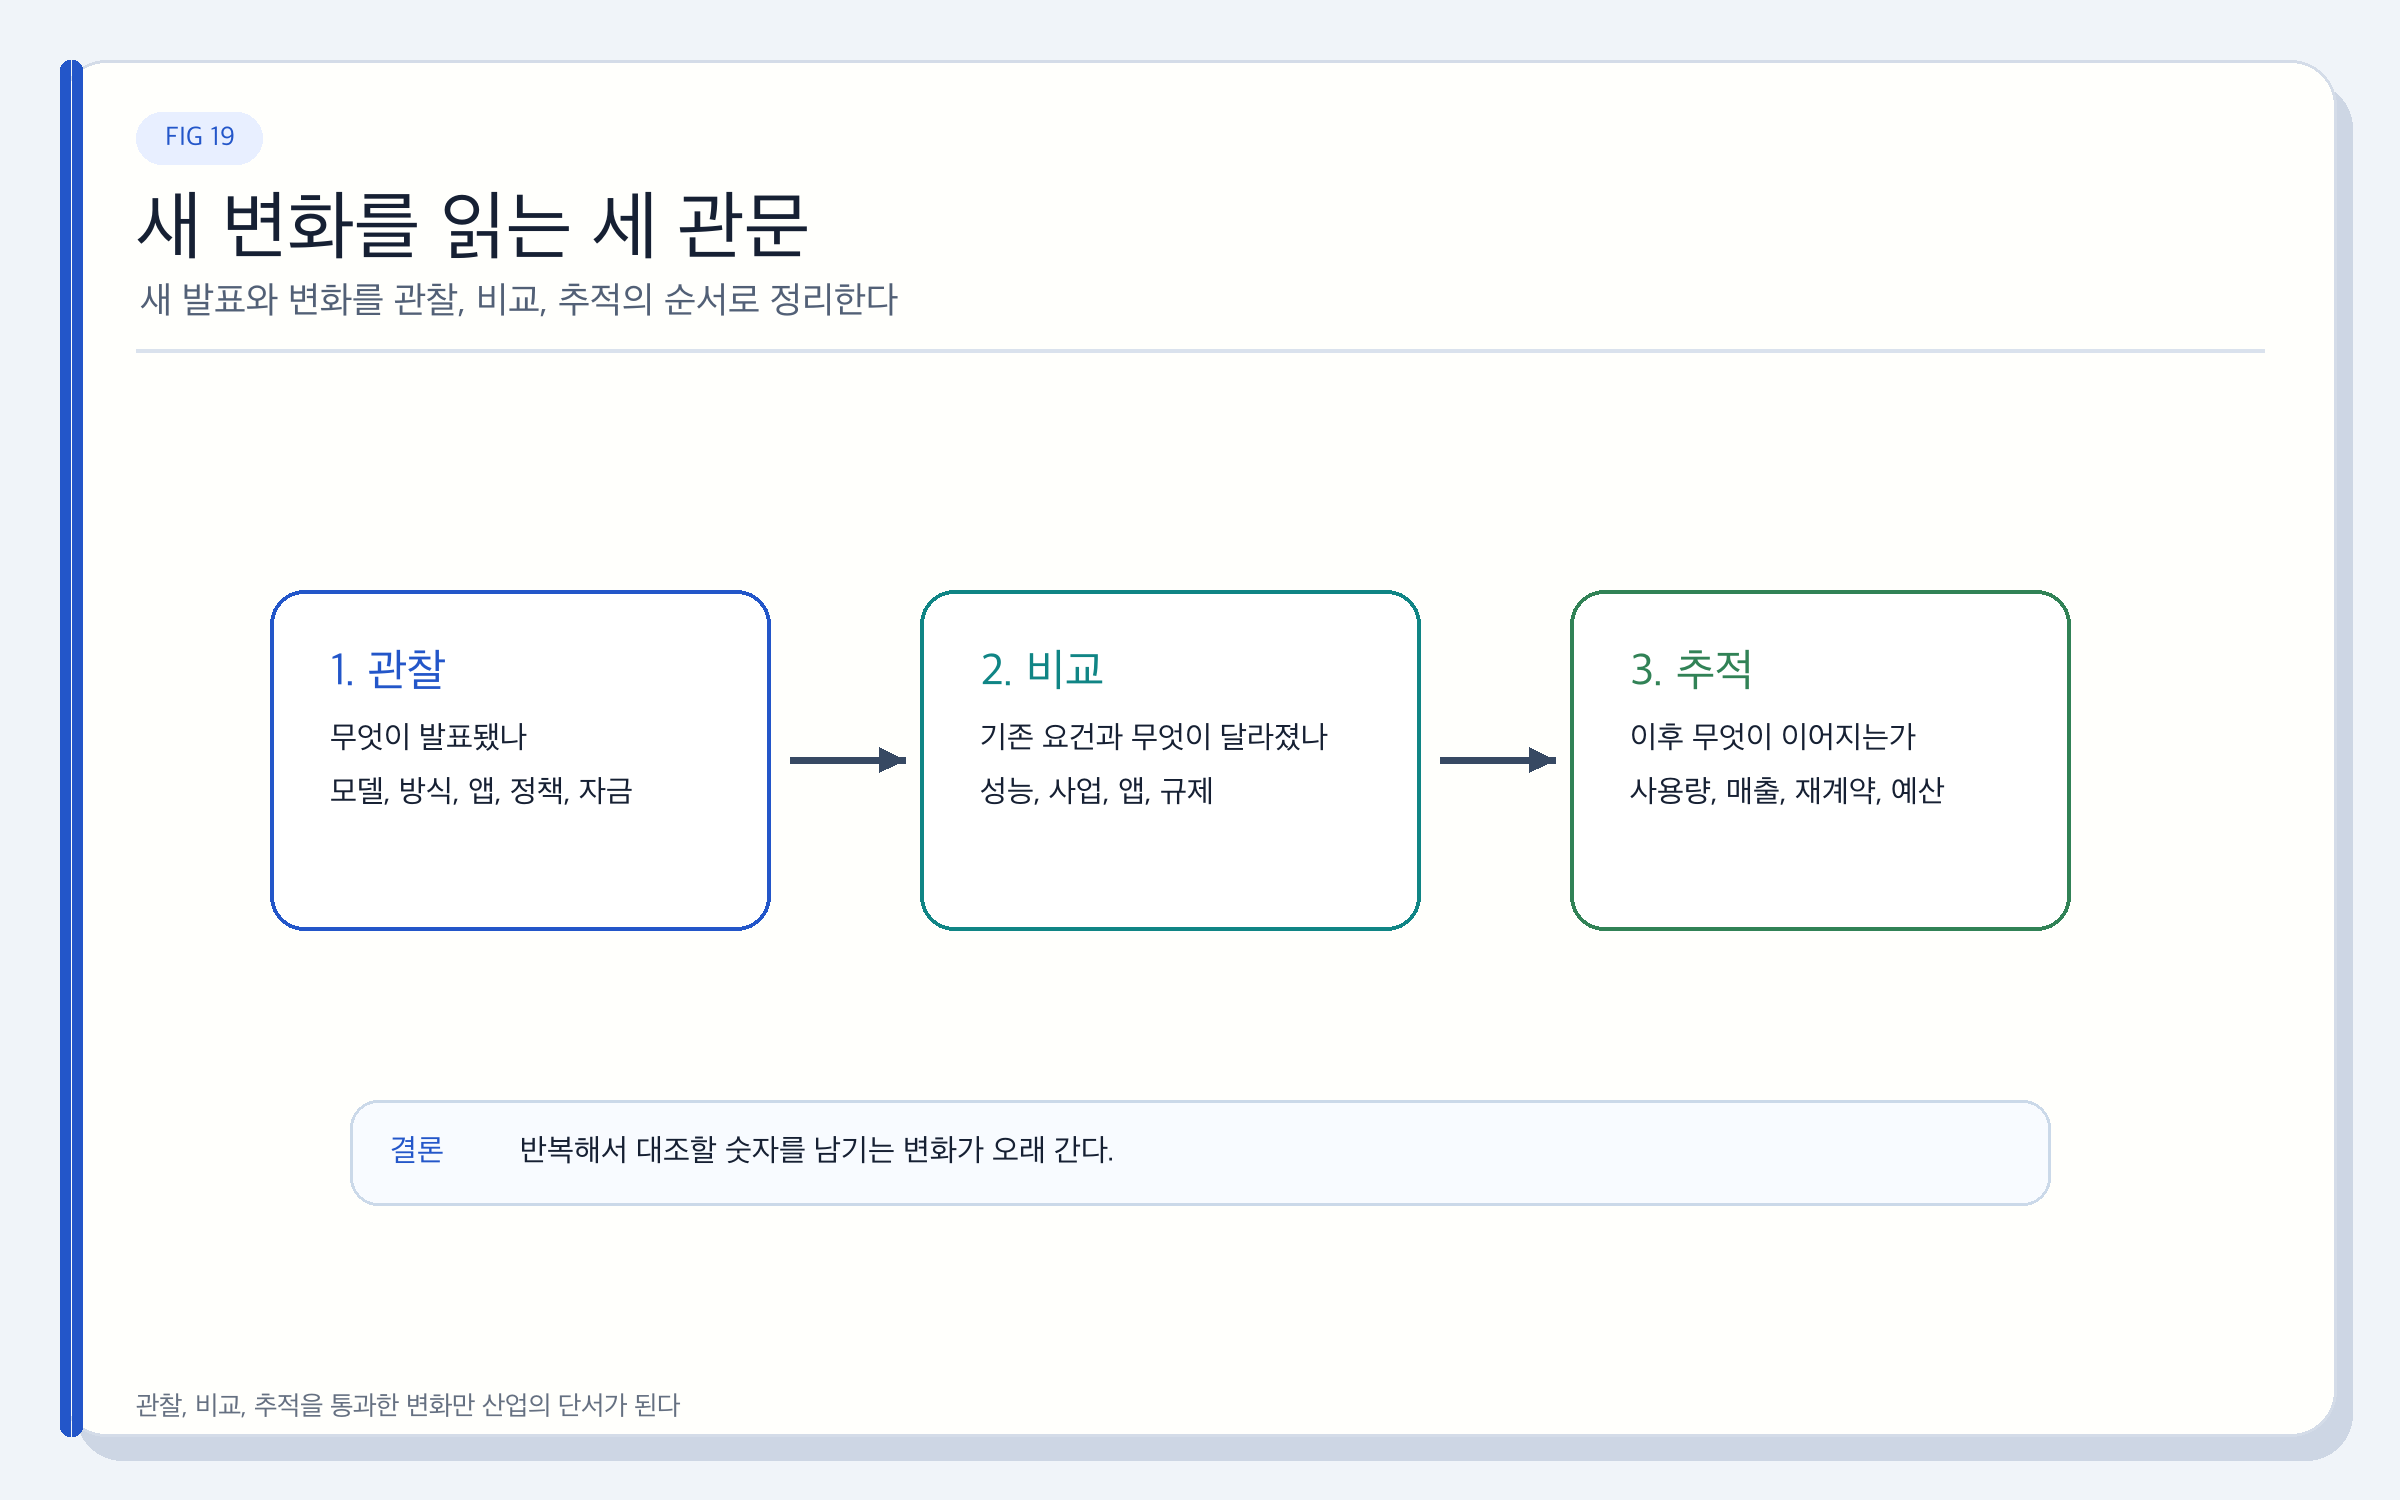Image resolution: width=2400 pixels, height=1500 pixels.
Task: Select the title 새 변화를 읽는 세 관문
Action: click(472, 226)
